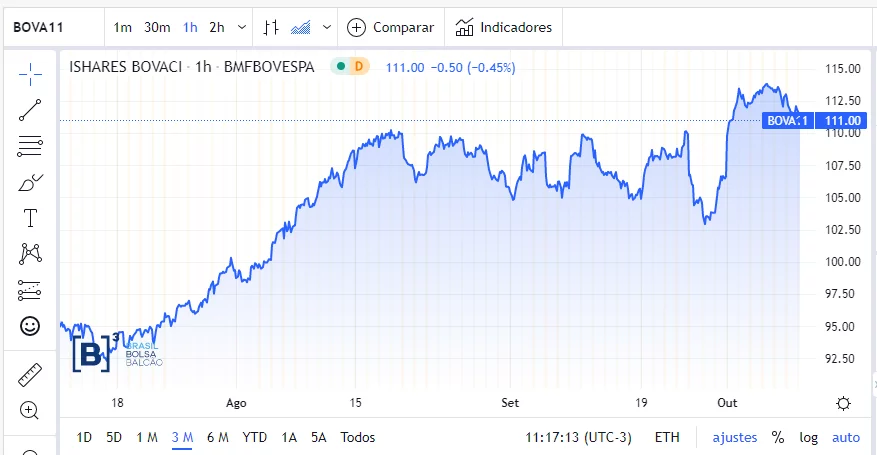Expand the chart style dropdown
Viewport: 877px width, 455px height.
pyautogui.click(x=327, y=27)
